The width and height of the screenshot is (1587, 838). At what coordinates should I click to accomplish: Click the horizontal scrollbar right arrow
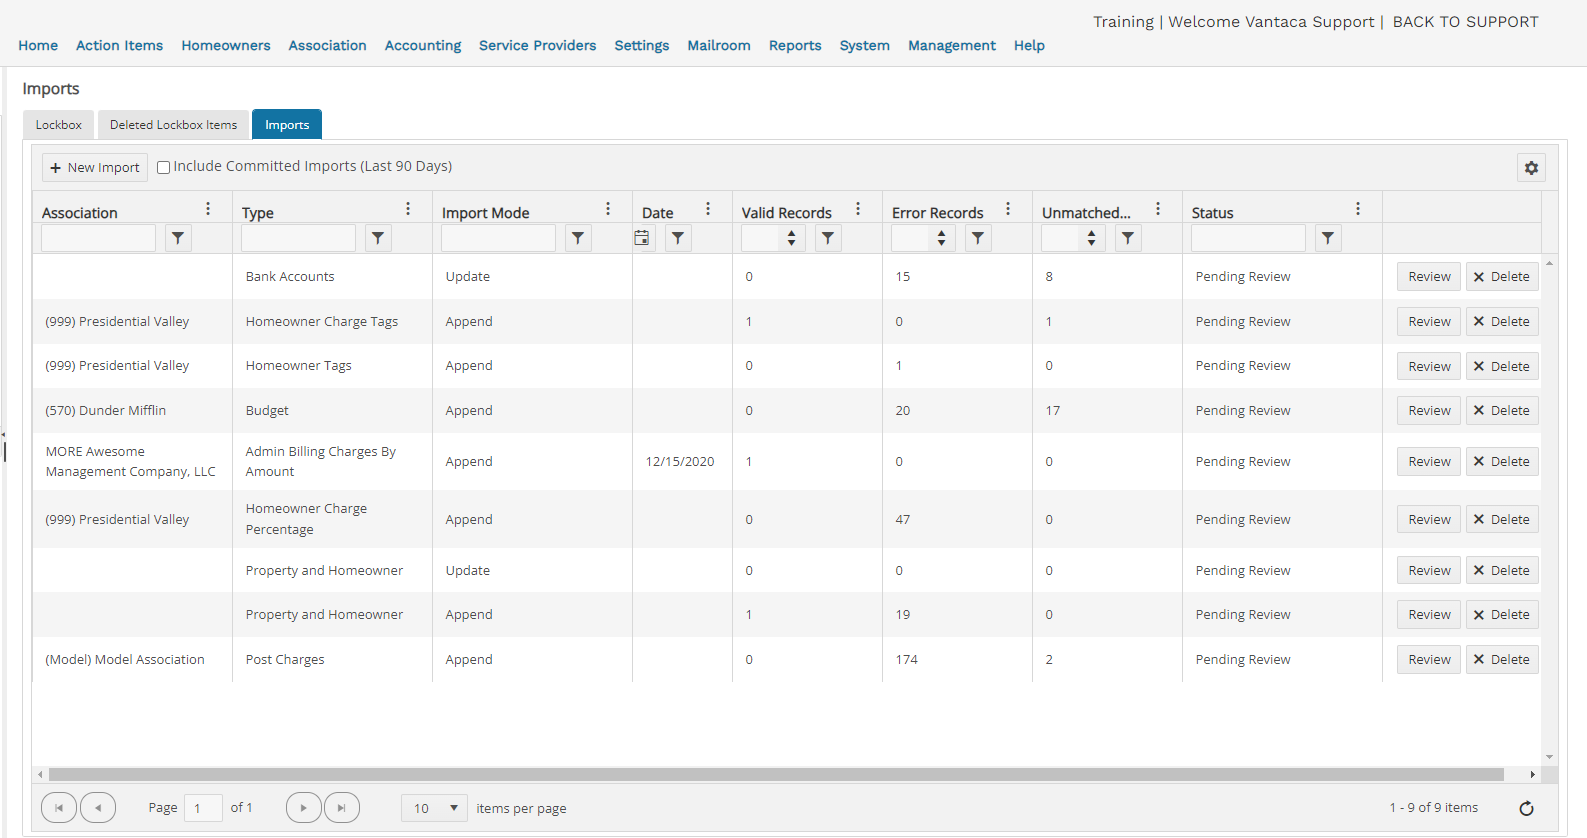point(1532,775)
